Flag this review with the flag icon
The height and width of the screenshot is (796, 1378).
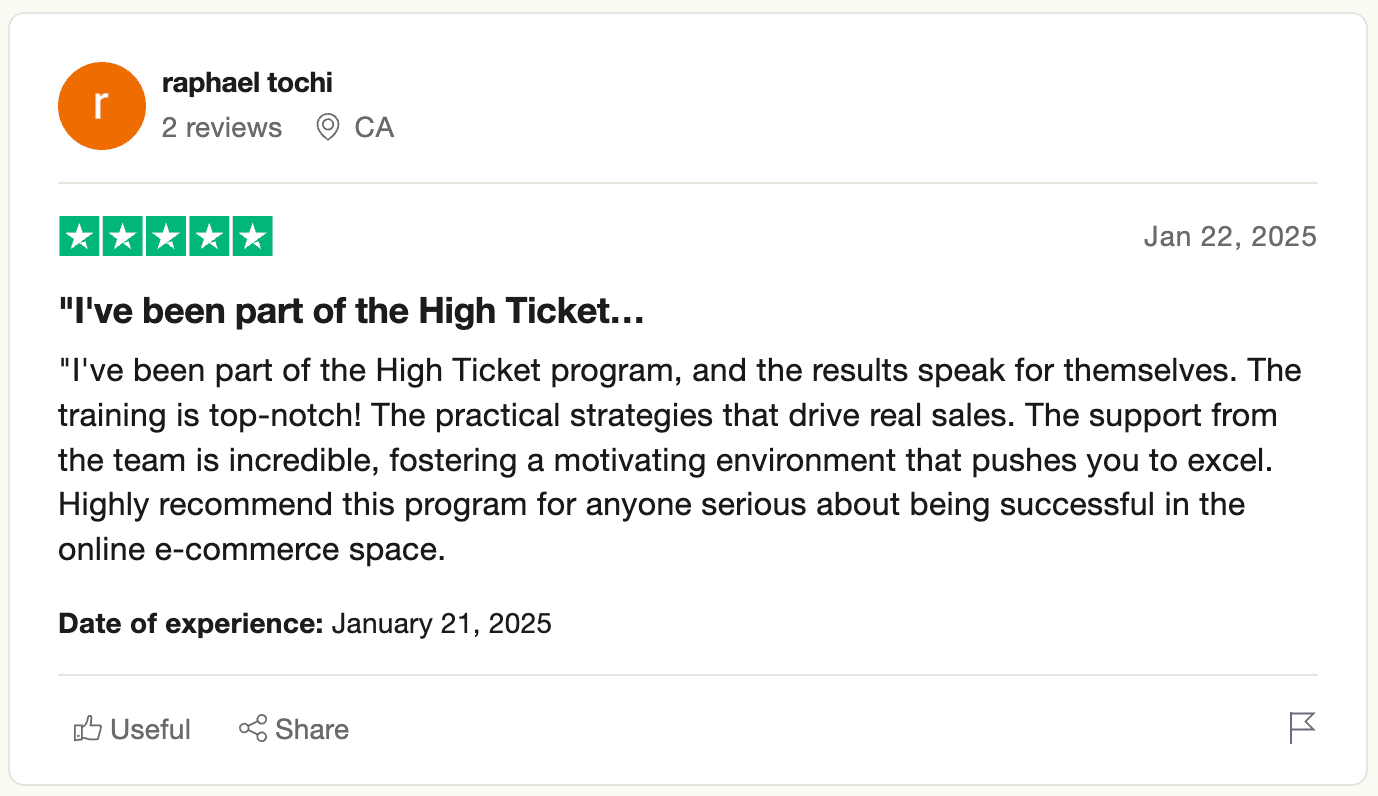tap(1302, 728)
